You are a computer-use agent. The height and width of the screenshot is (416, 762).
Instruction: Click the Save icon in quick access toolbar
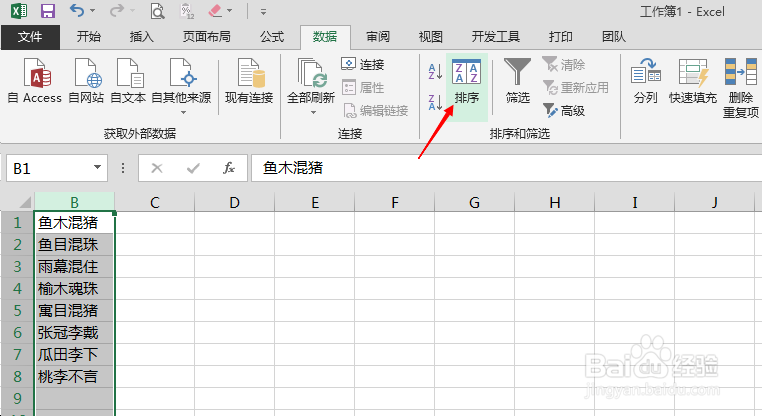click(48, 11)
